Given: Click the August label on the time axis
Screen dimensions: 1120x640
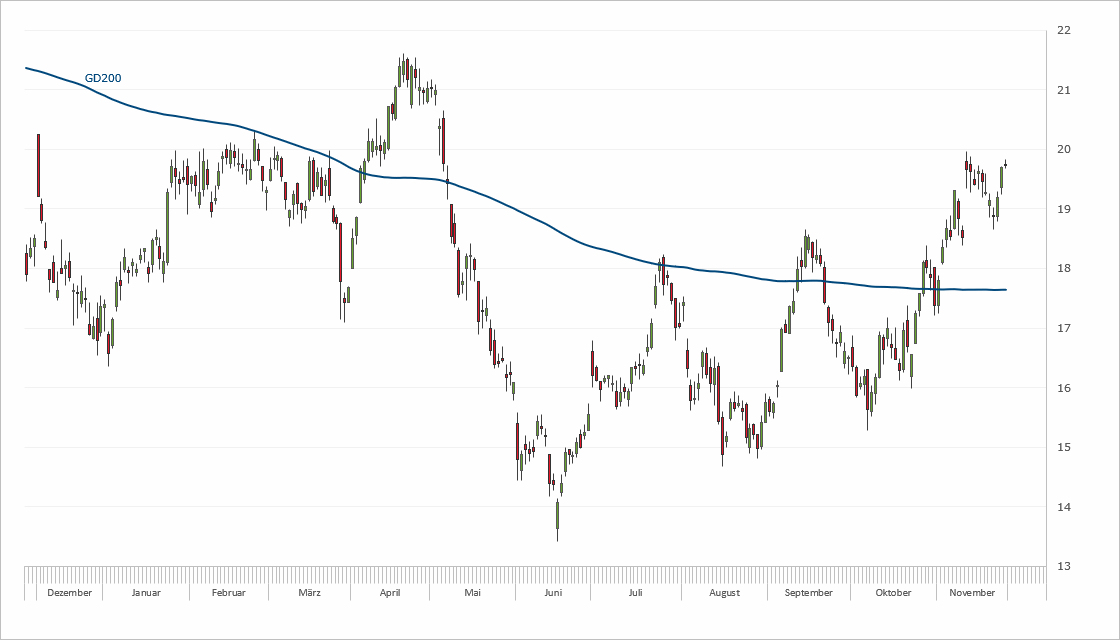Looking at the screenshot, I should point(724,593).
